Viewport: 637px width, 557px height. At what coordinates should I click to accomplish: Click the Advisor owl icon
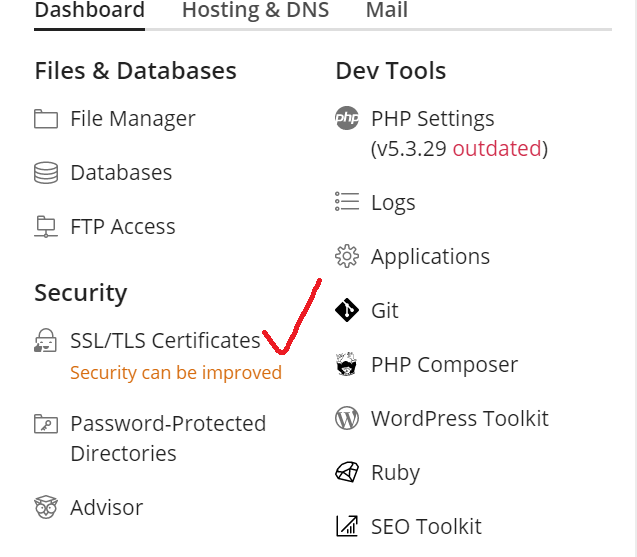[x=46, y=507]
